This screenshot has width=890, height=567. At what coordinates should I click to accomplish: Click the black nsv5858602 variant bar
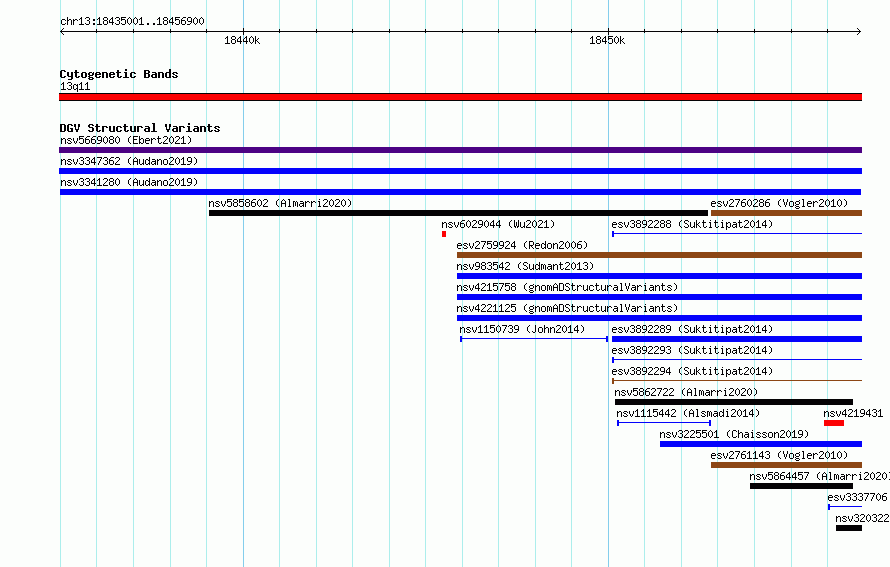tap(458, 213)
